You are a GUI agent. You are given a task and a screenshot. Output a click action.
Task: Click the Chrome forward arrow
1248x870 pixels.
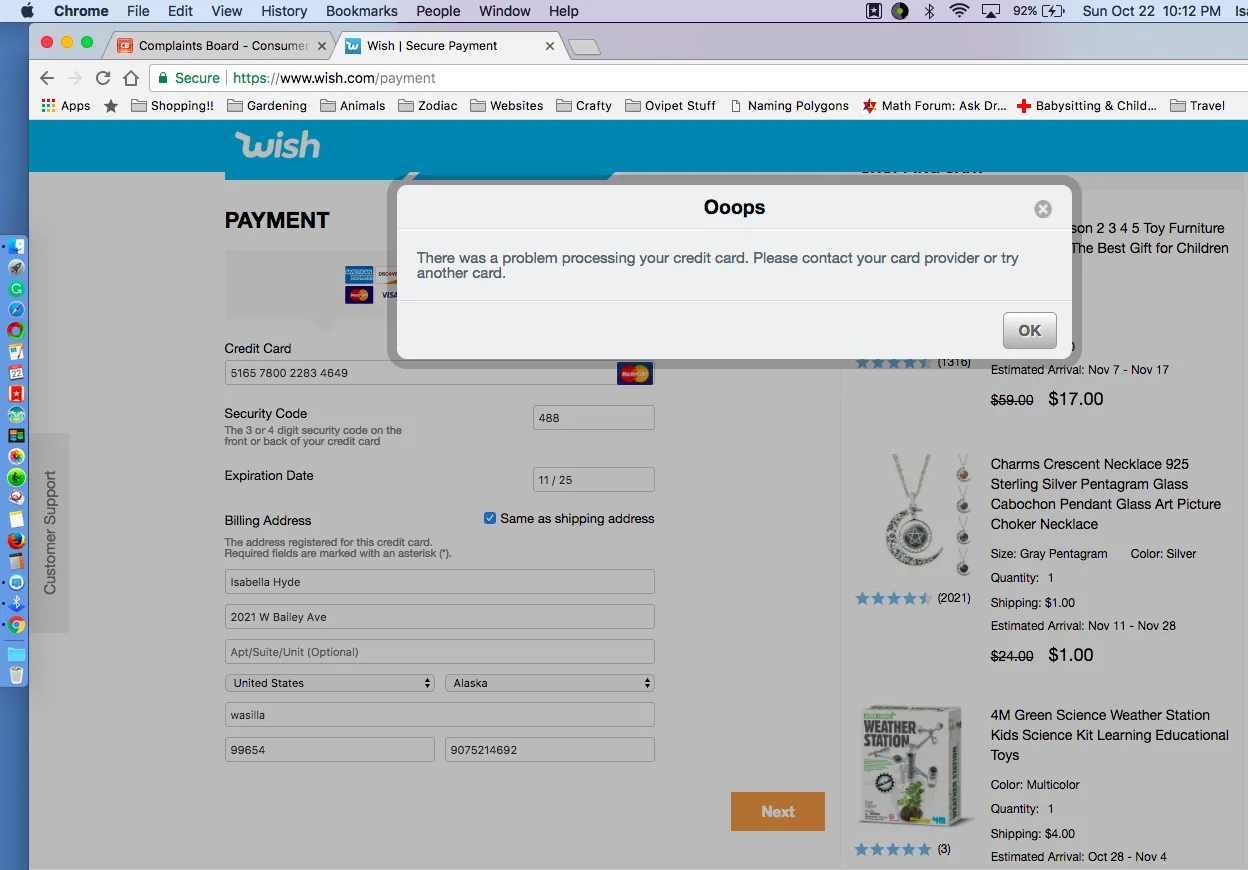pos(75,78)
